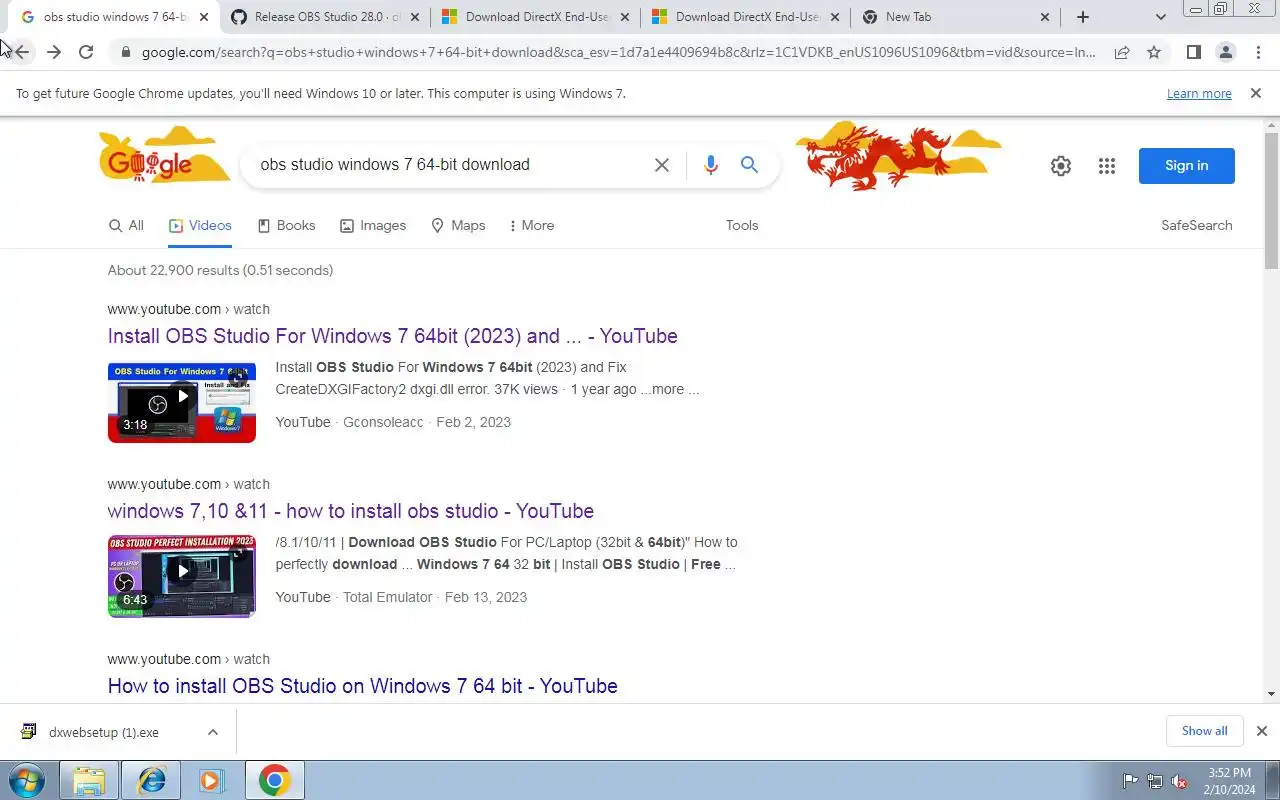Open Google quick settings gear

point(1061,166)
